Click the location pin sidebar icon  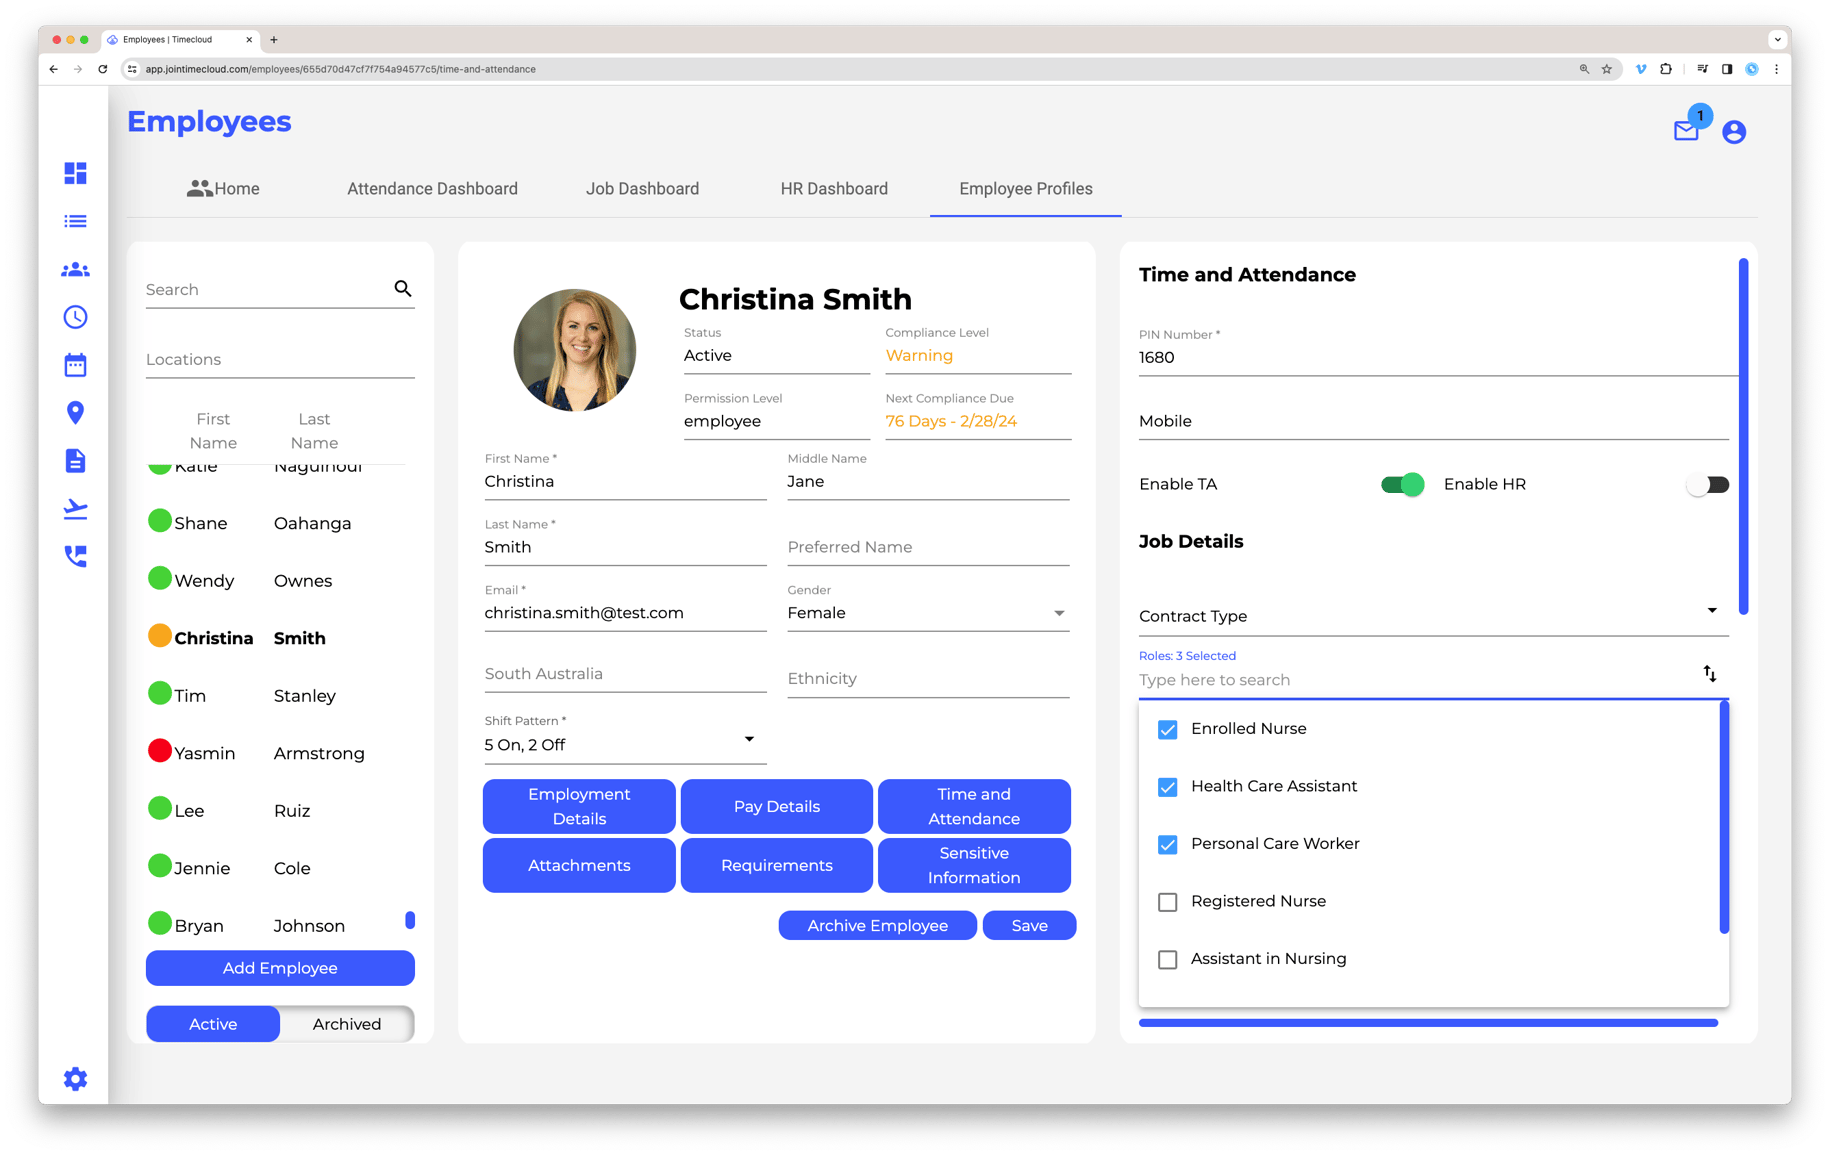(75, 412)
